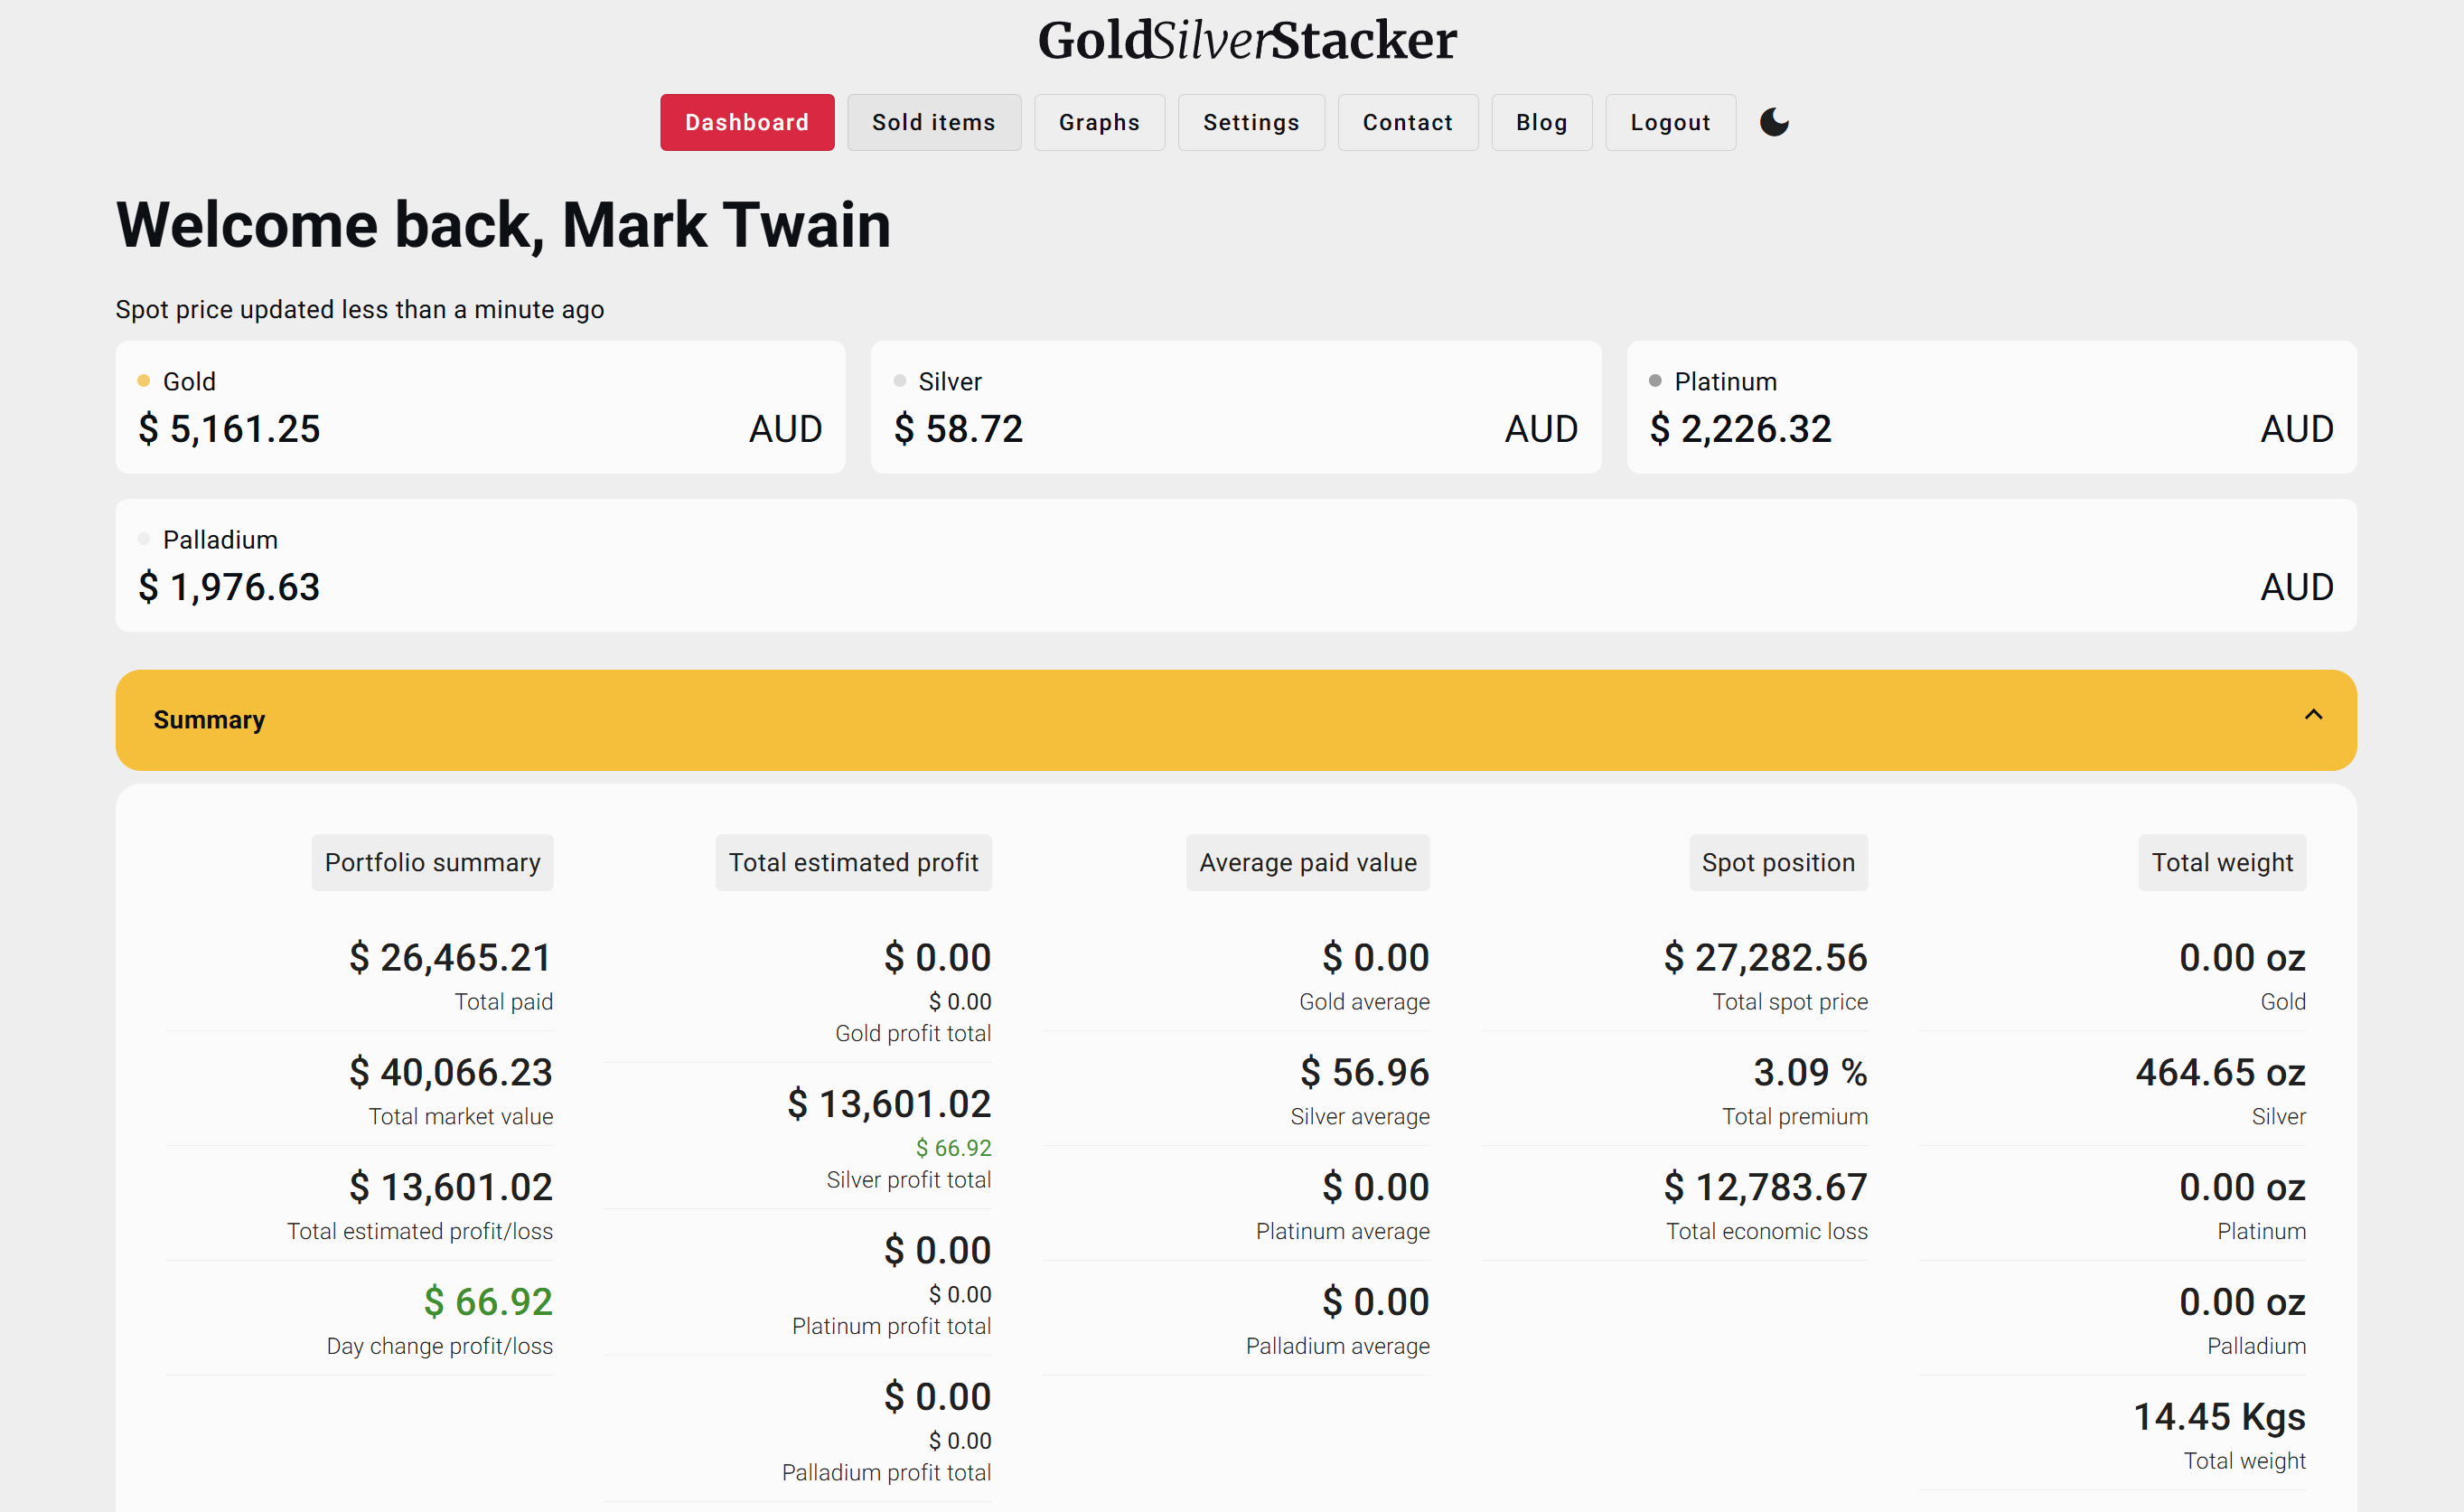Open the Graphs page
Viewport: 2464px width, 1512px height.
[1099, 122]
